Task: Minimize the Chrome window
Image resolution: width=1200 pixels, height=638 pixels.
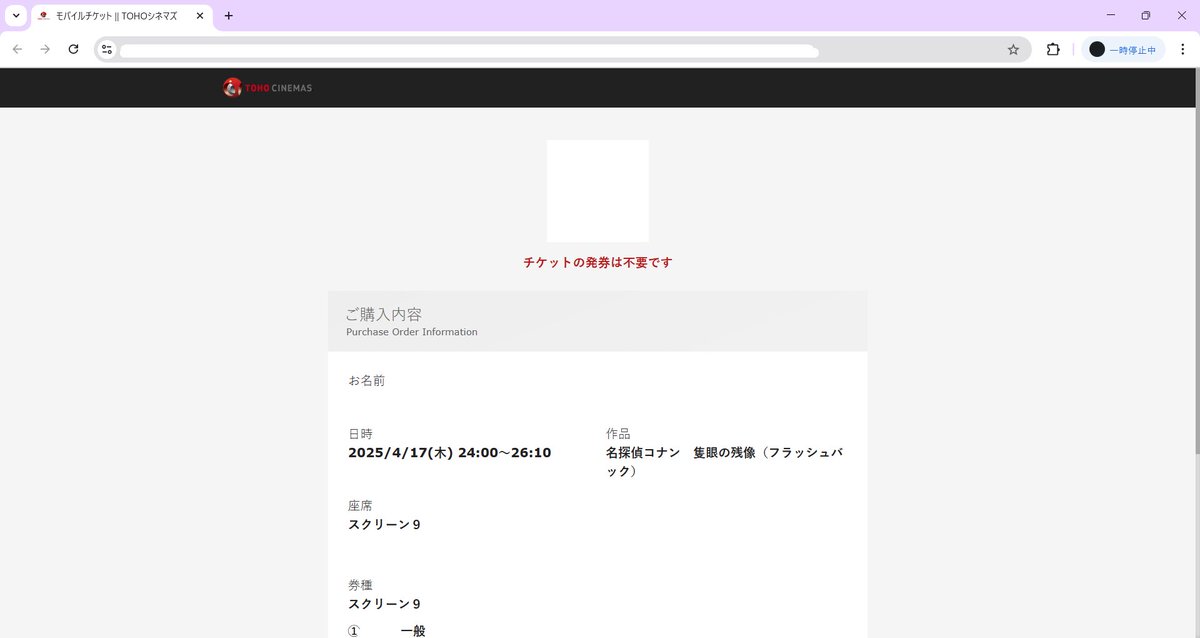Action: 1111,16
